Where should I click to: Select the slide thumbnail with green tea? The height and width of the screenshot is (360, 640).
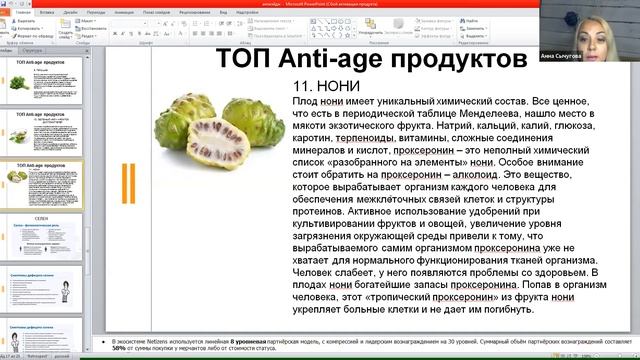[x=41, y=132]
